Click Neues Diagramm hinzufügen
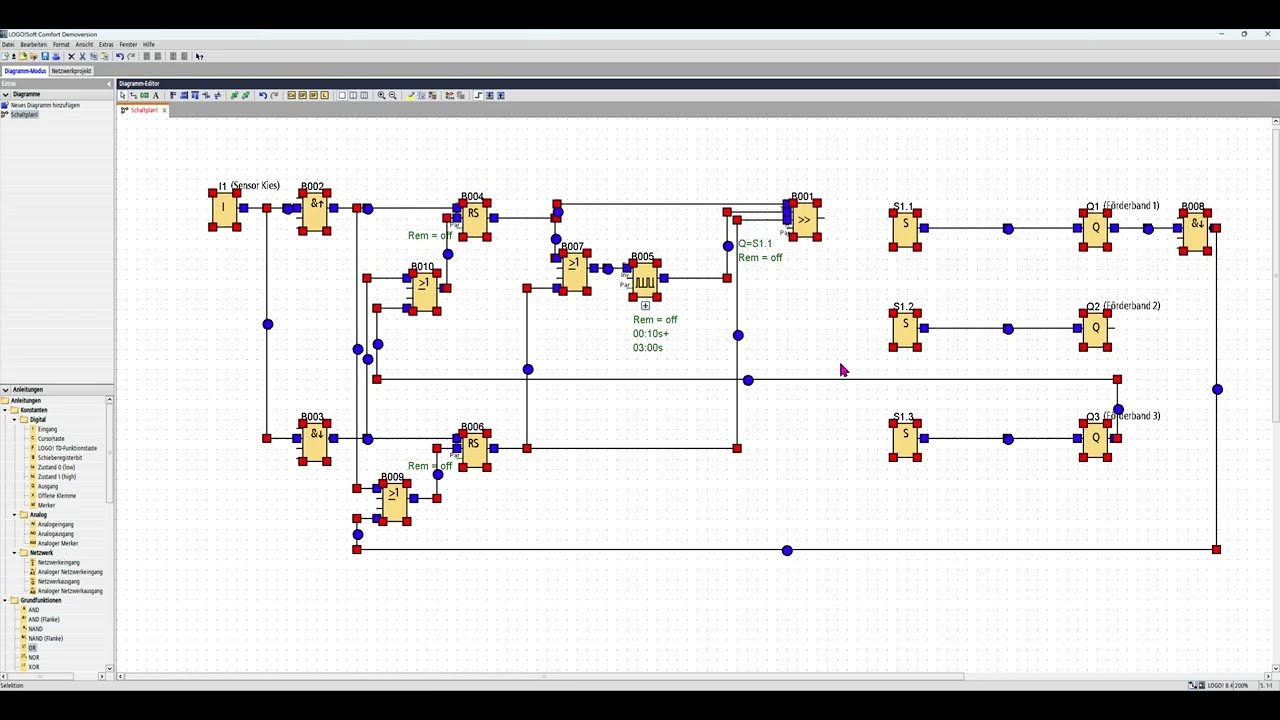1280x720 pixels. [45, 105]
